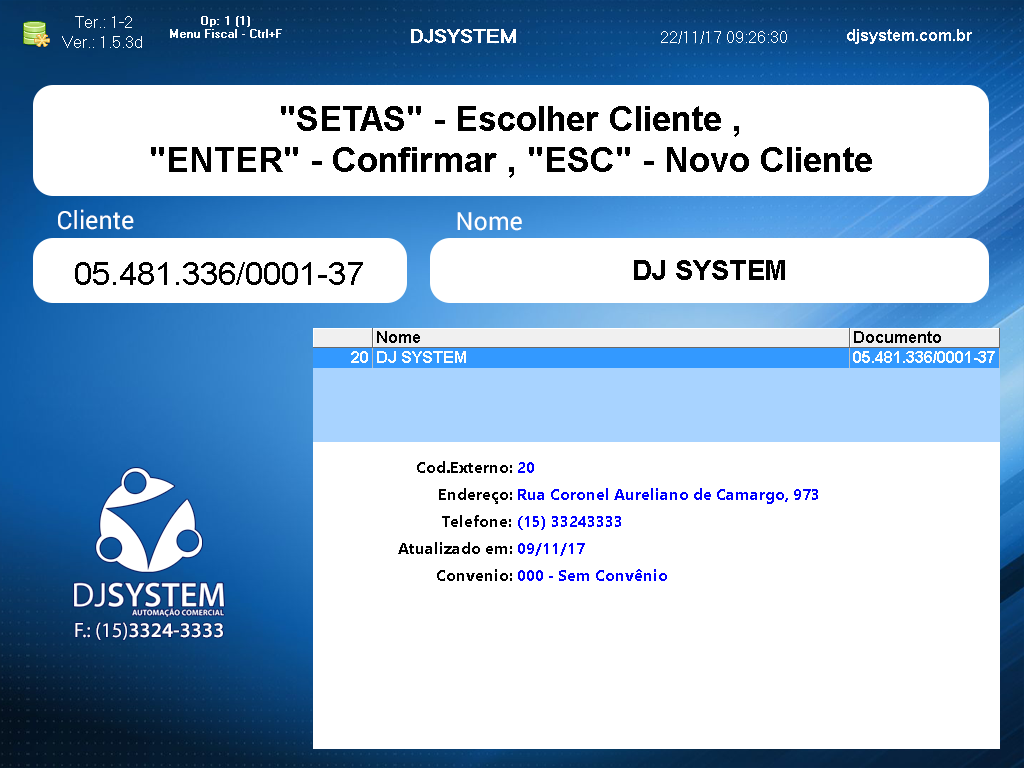Click the Convenio value 000 - Sem Convênio
The height and width of the screenshot is (768, 1024).
pos(592,575)
